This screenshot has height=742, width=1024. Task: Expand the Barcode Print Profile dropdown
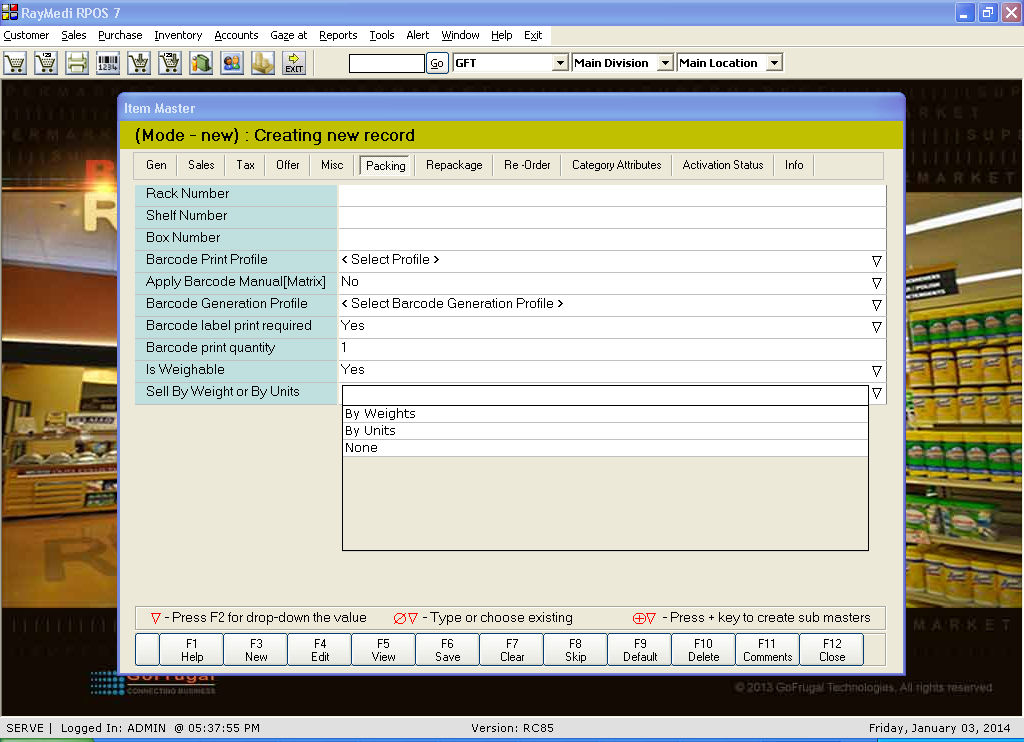(876, 260)
